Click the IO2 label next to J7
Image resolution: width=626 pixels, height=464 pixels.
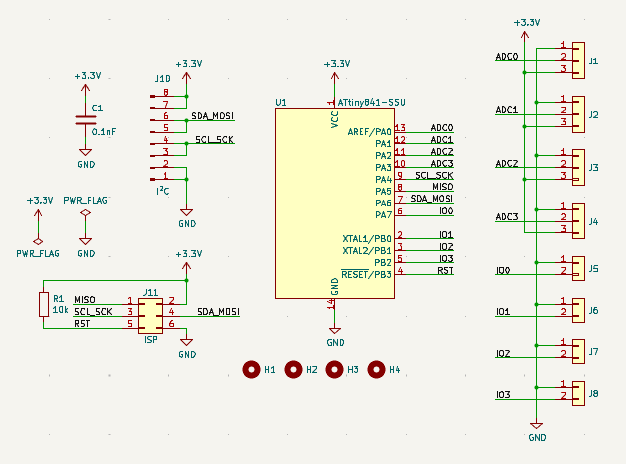pyautogui.click(x=503, y=354)
